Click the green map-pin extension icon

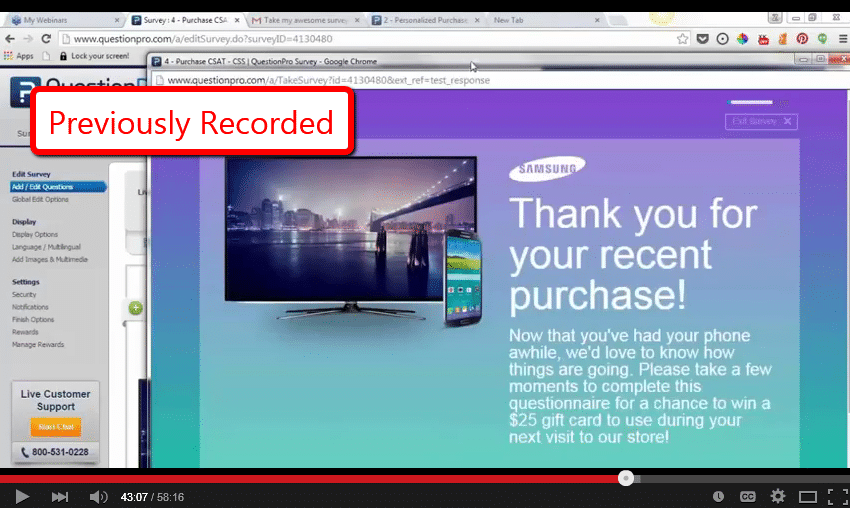[x=822, y=39]
